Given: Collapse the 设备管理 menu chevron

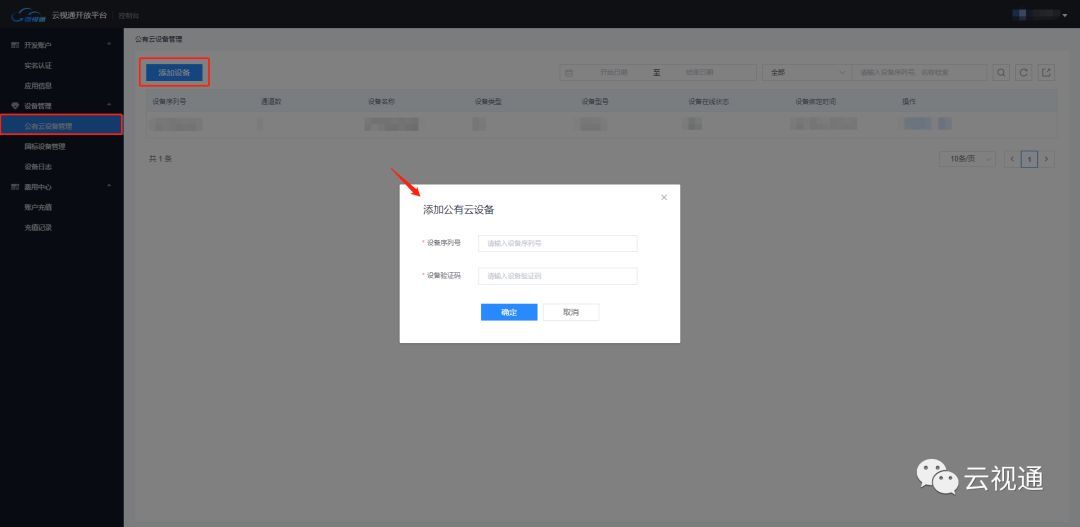Looking at the screenshot, I should pyautogui.click(x=109, y=105).
